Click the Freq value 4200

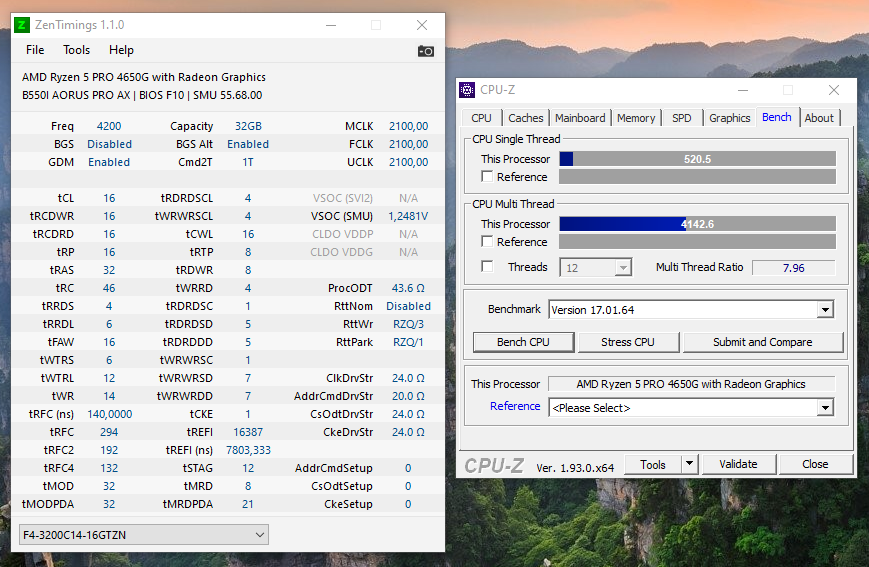(x=109, y=126)
